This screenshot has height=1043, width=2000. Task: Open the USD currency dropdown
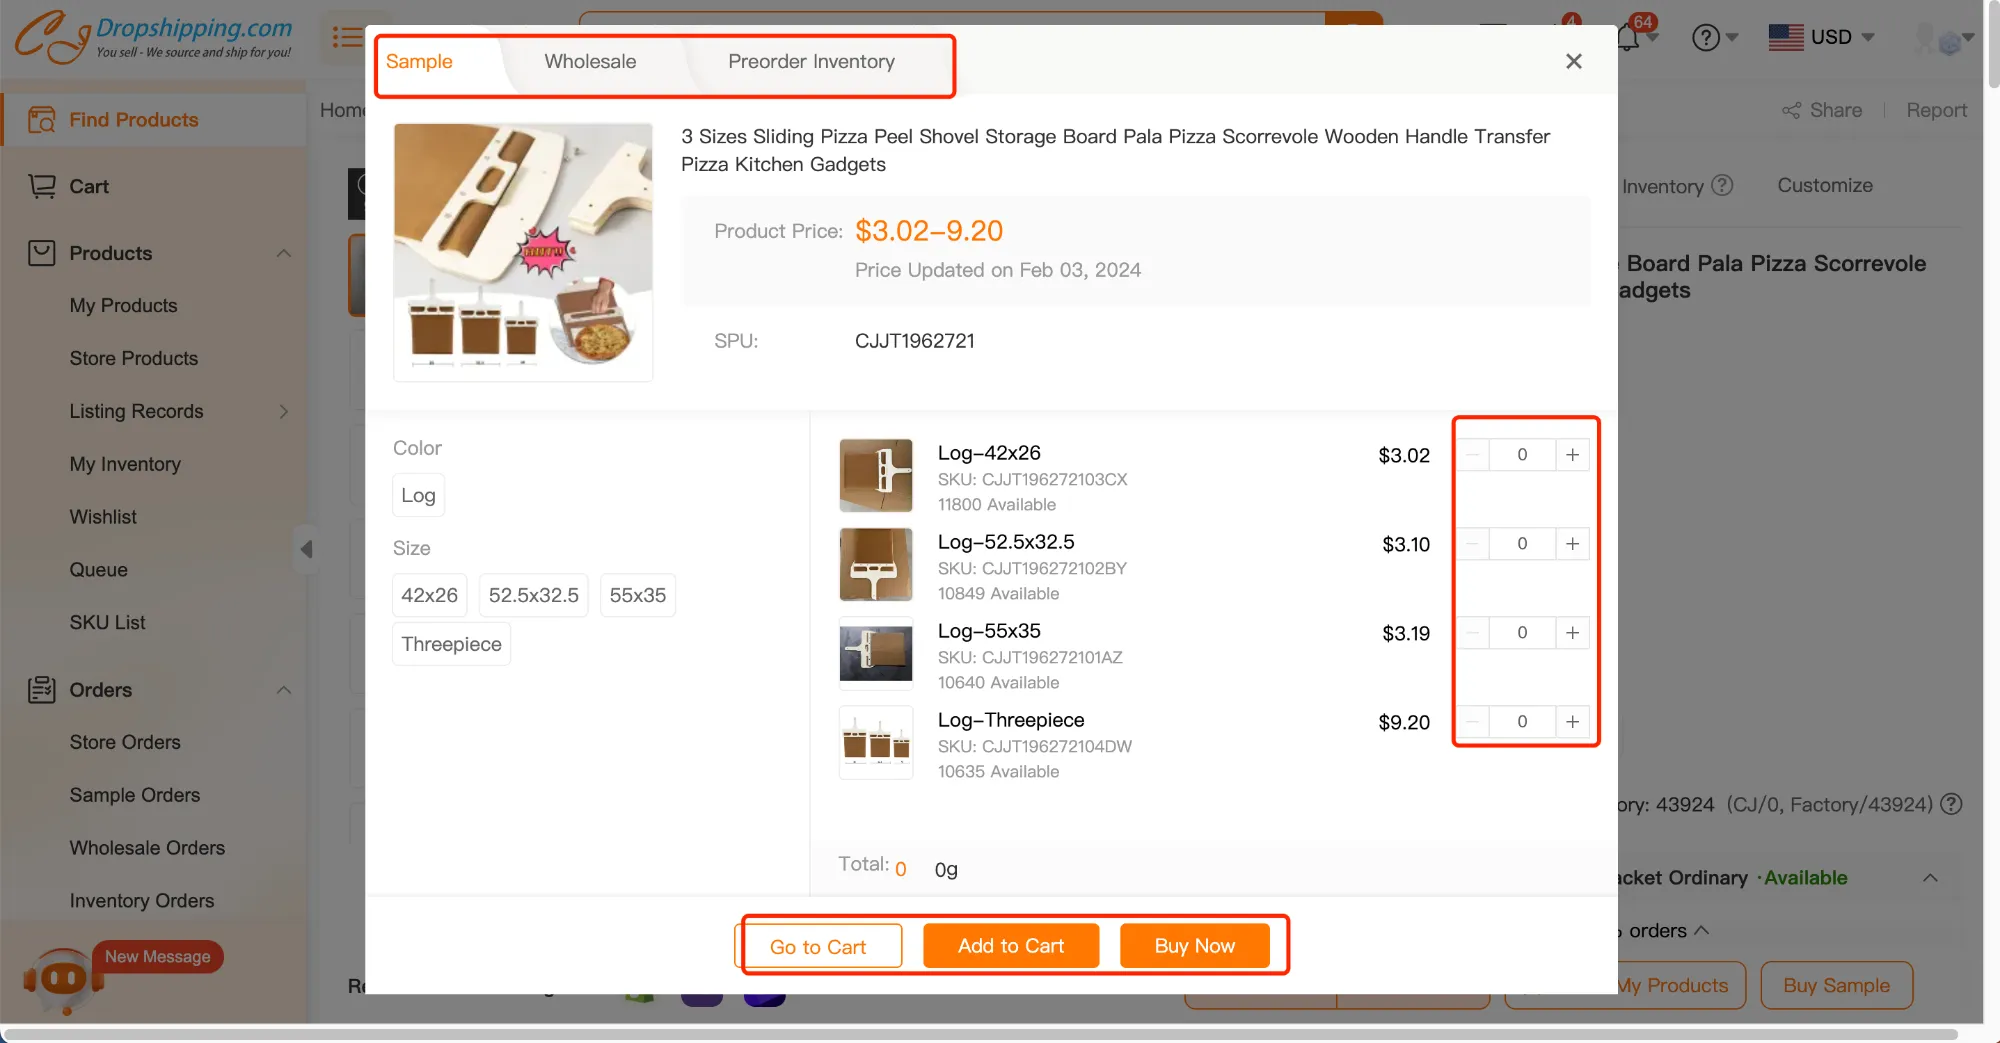1821,38
